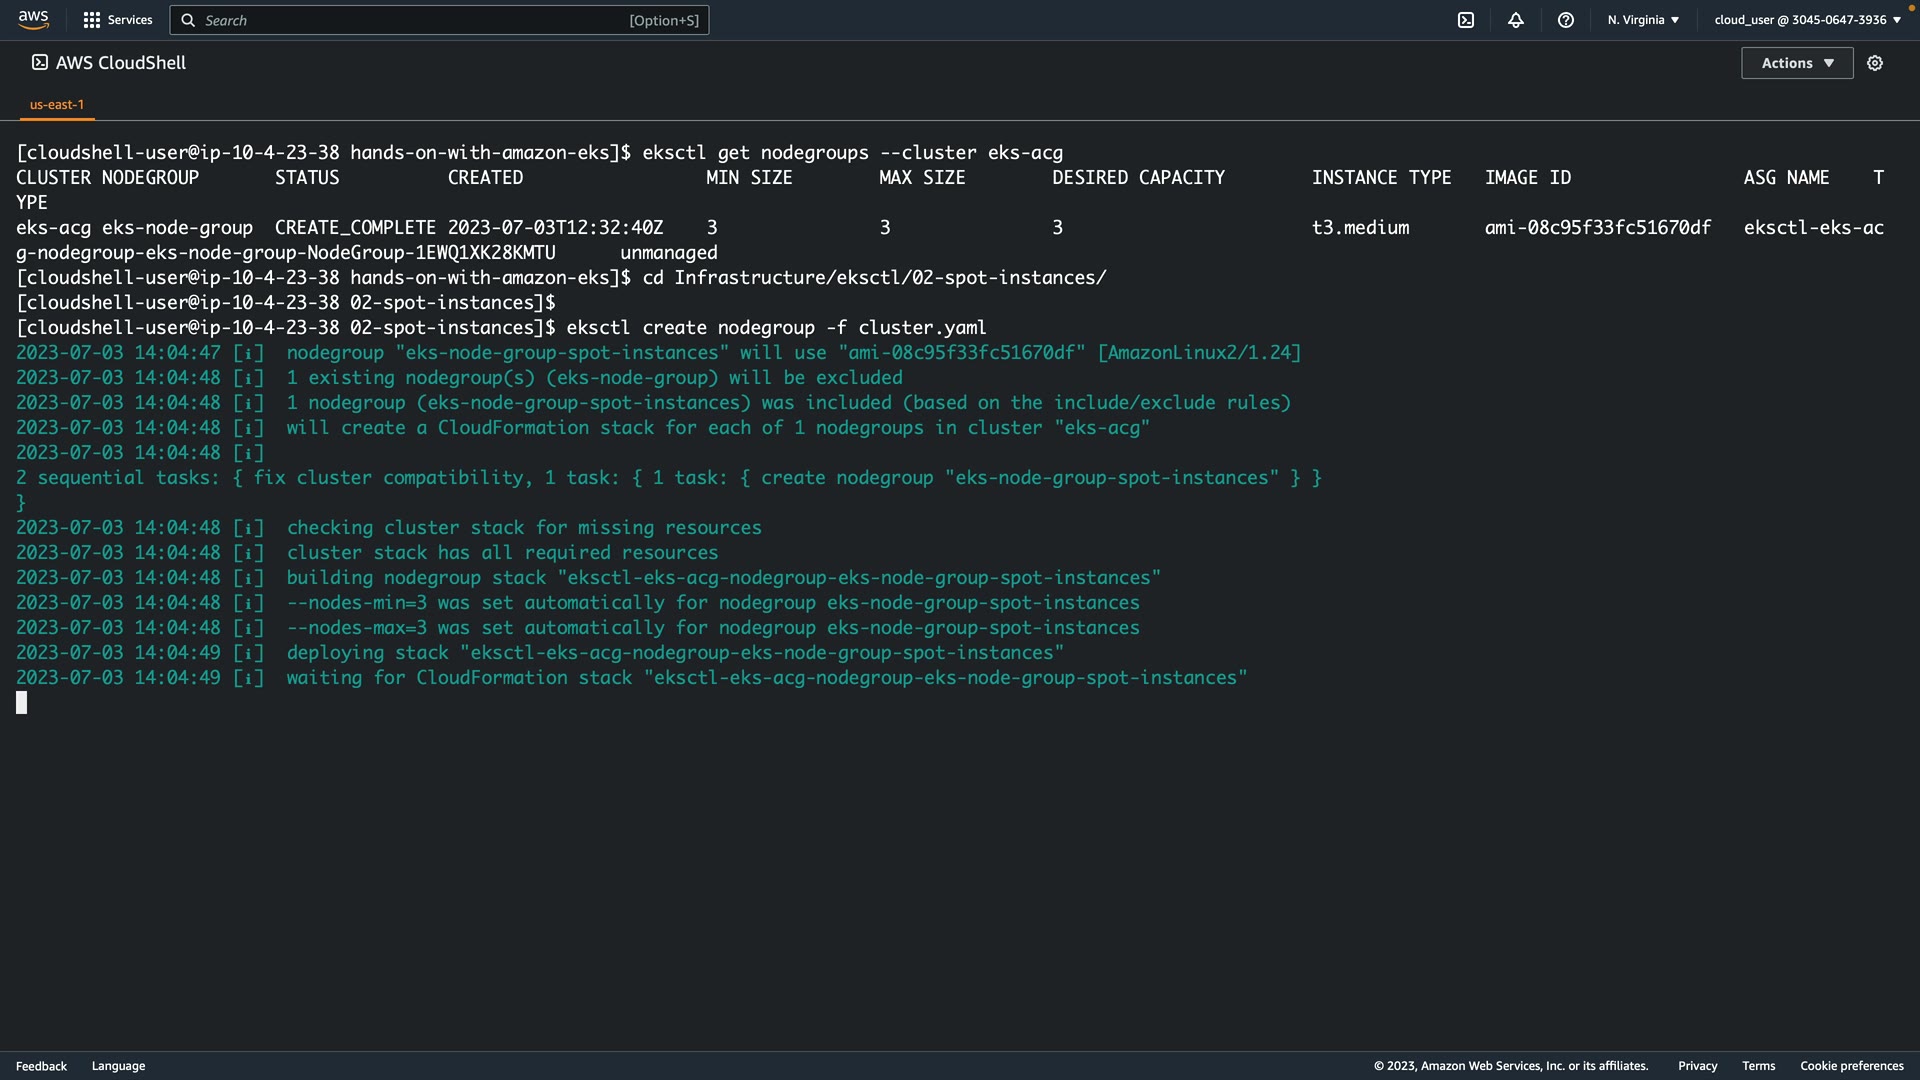Open the Terms link

1758,1066
